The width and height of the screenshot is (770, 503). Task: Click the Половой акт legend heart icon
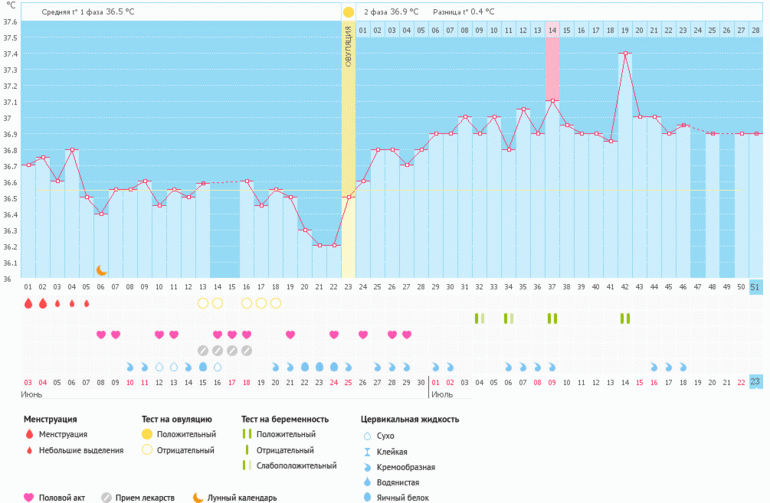(x=29, y=497)
